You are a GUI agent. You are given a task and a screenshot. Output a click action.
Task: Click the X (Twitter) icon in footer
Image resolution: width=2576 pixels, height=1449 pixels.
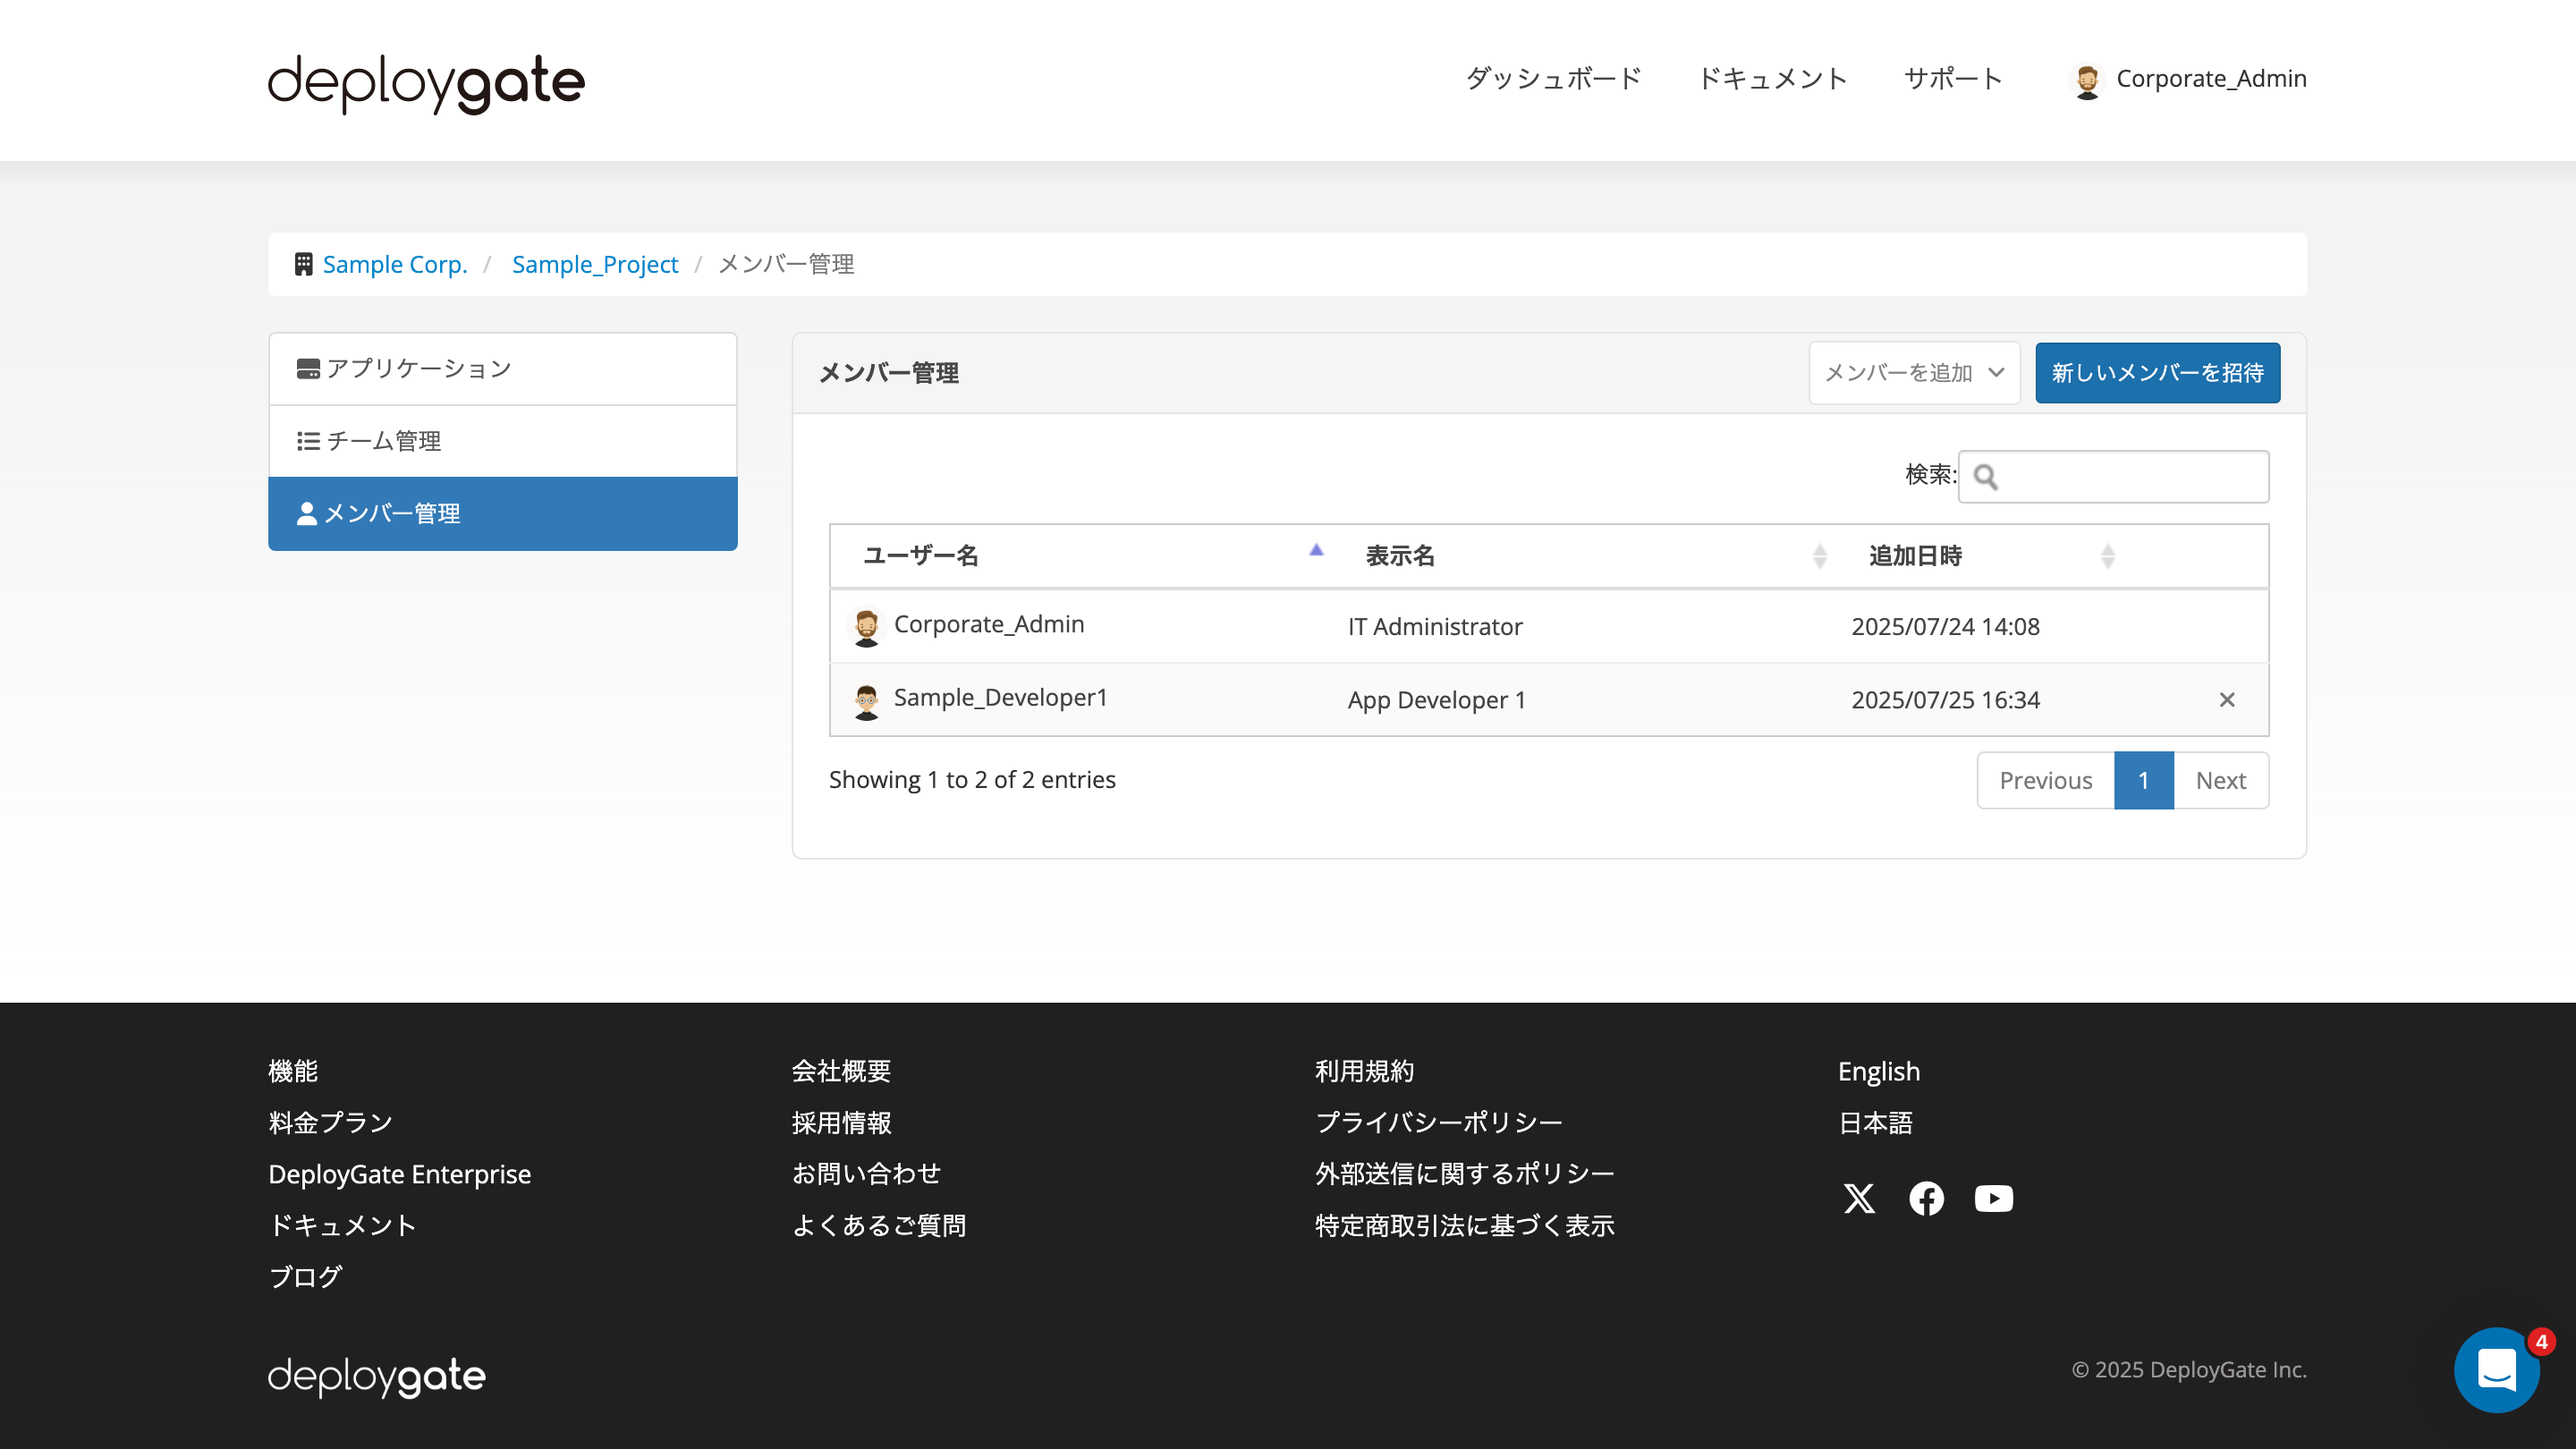coord(1859,1198)
